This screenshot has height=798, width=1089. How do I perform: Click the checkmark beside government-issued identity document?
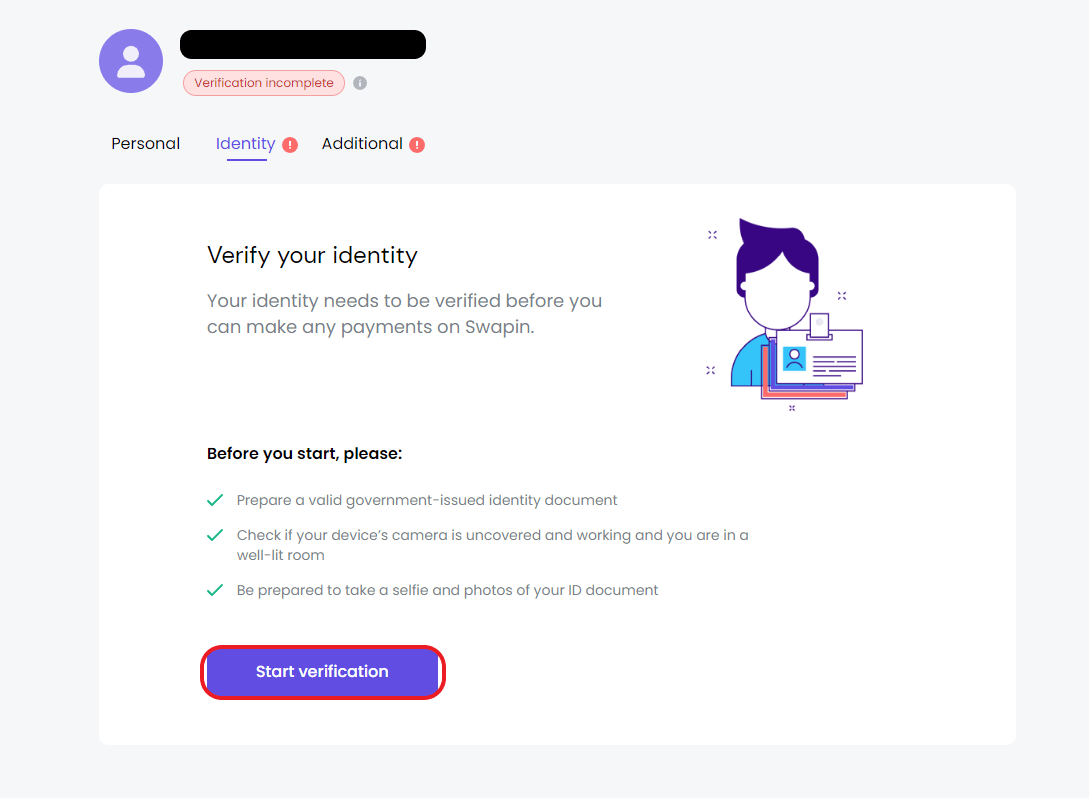(x=215, y=500)
